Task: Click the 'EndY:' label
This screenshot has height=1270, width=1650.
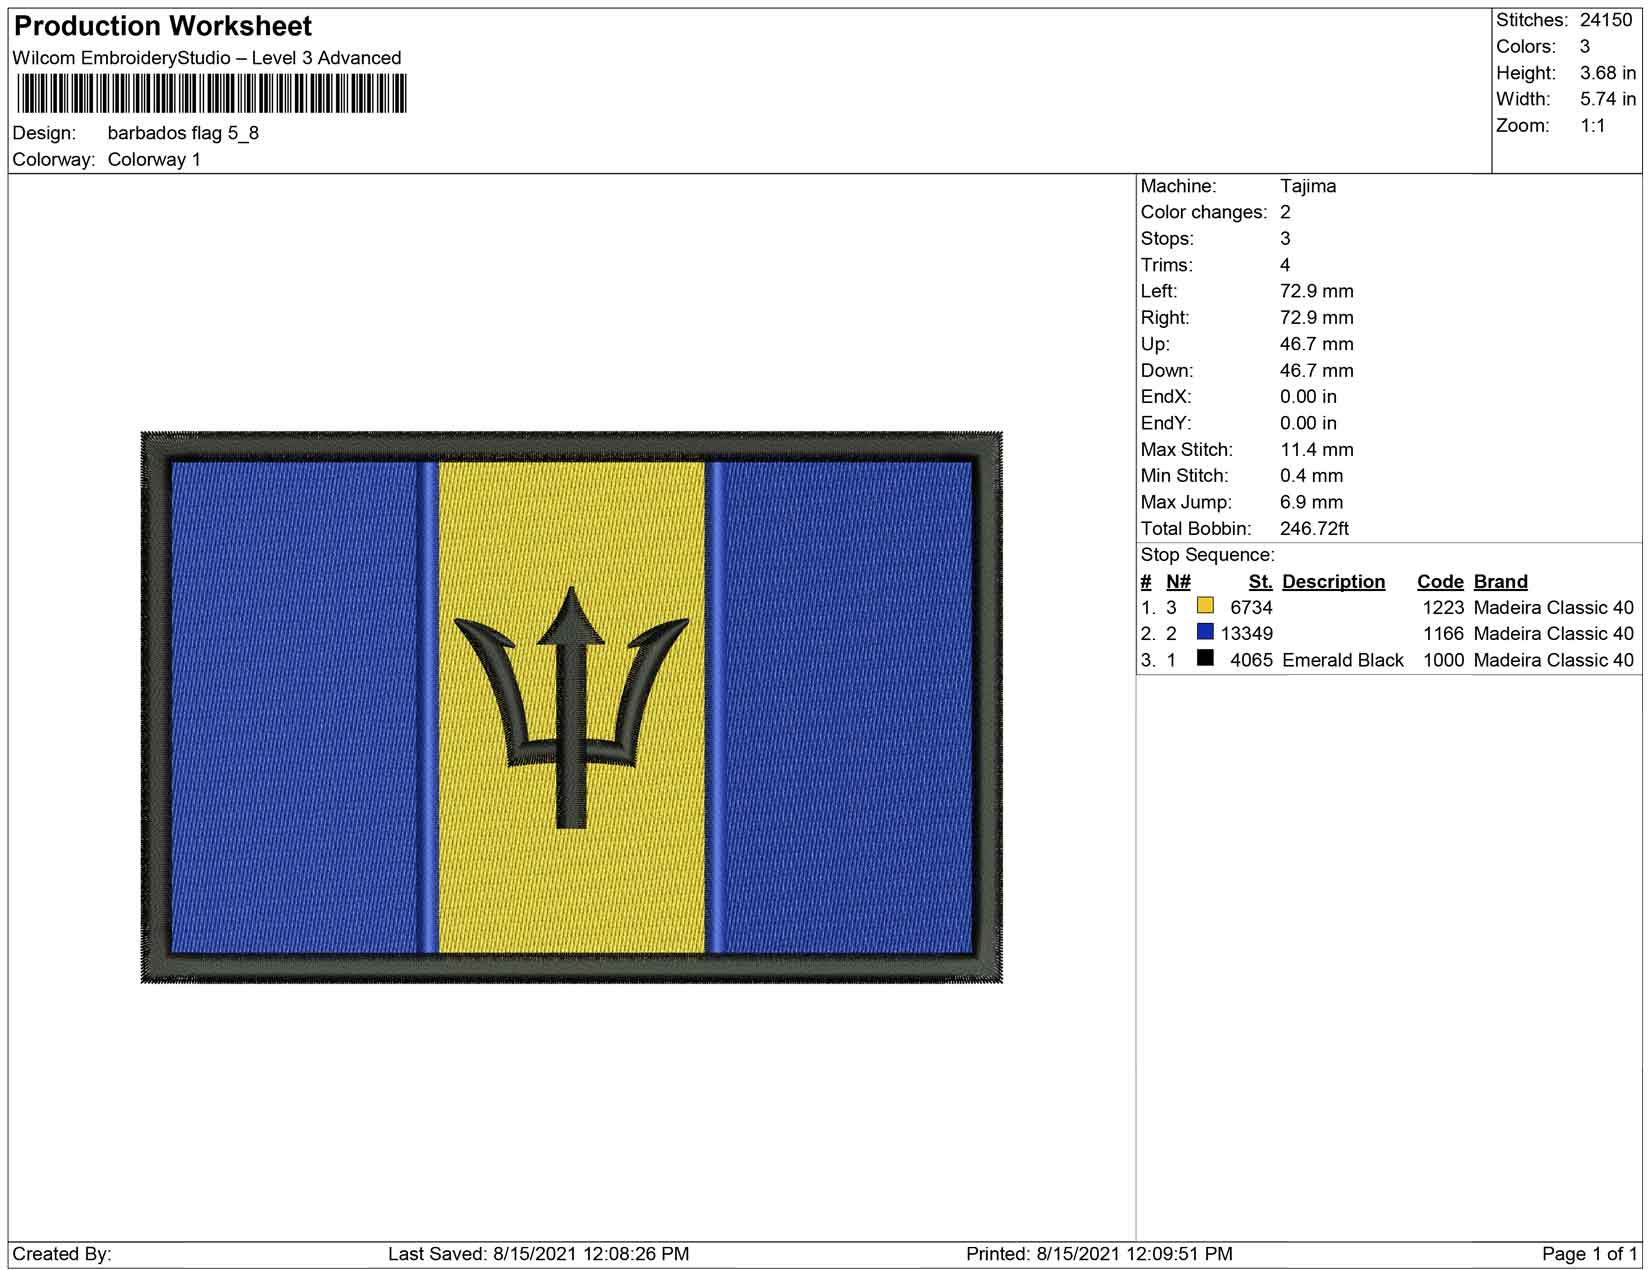Action: [x=1166, y=423]
